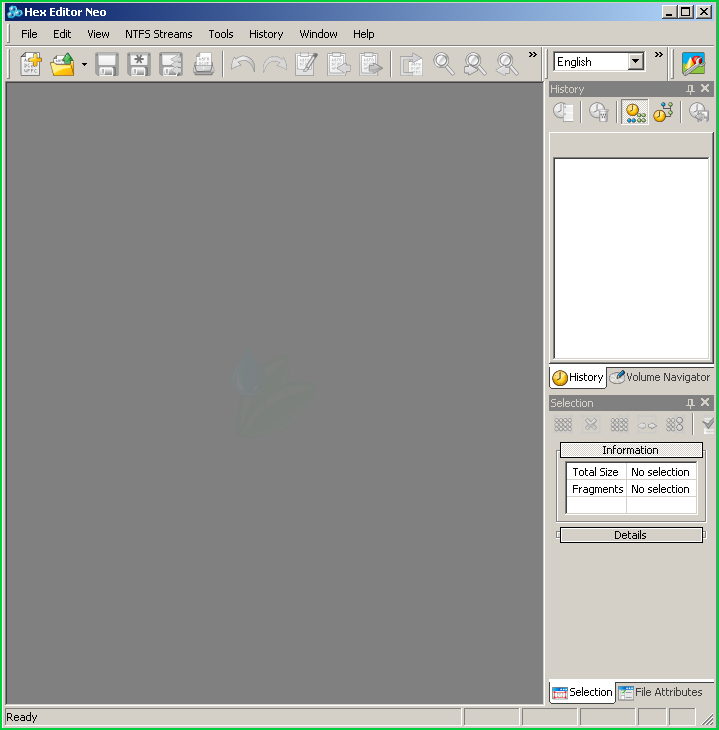Viewport: 719px width, 730px height.
Task: Click the first magnifying glass Find icon
Action: pyautogui.click(x=443, y=64)
